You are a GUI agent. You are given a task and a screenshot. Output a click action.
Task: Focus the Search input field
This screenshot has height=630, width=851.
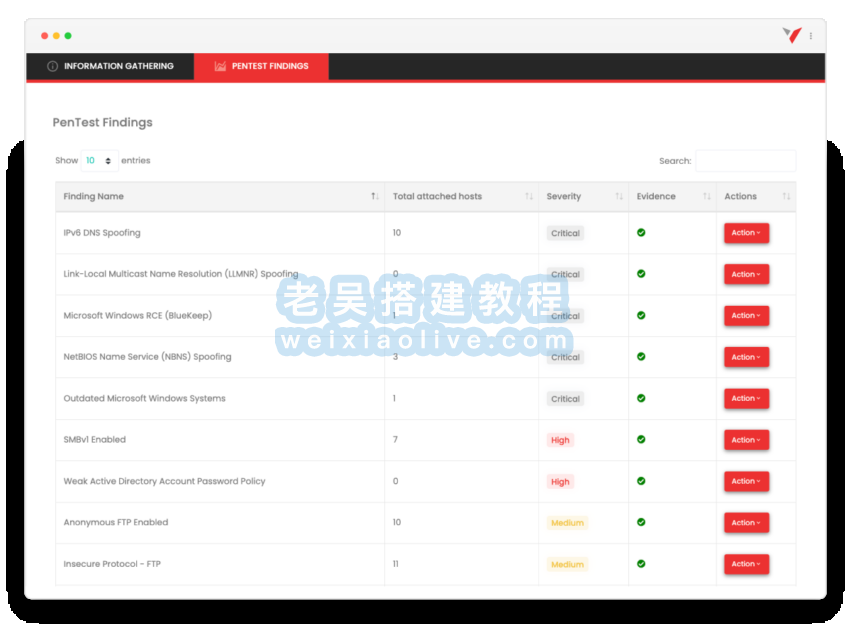(745, 161)
